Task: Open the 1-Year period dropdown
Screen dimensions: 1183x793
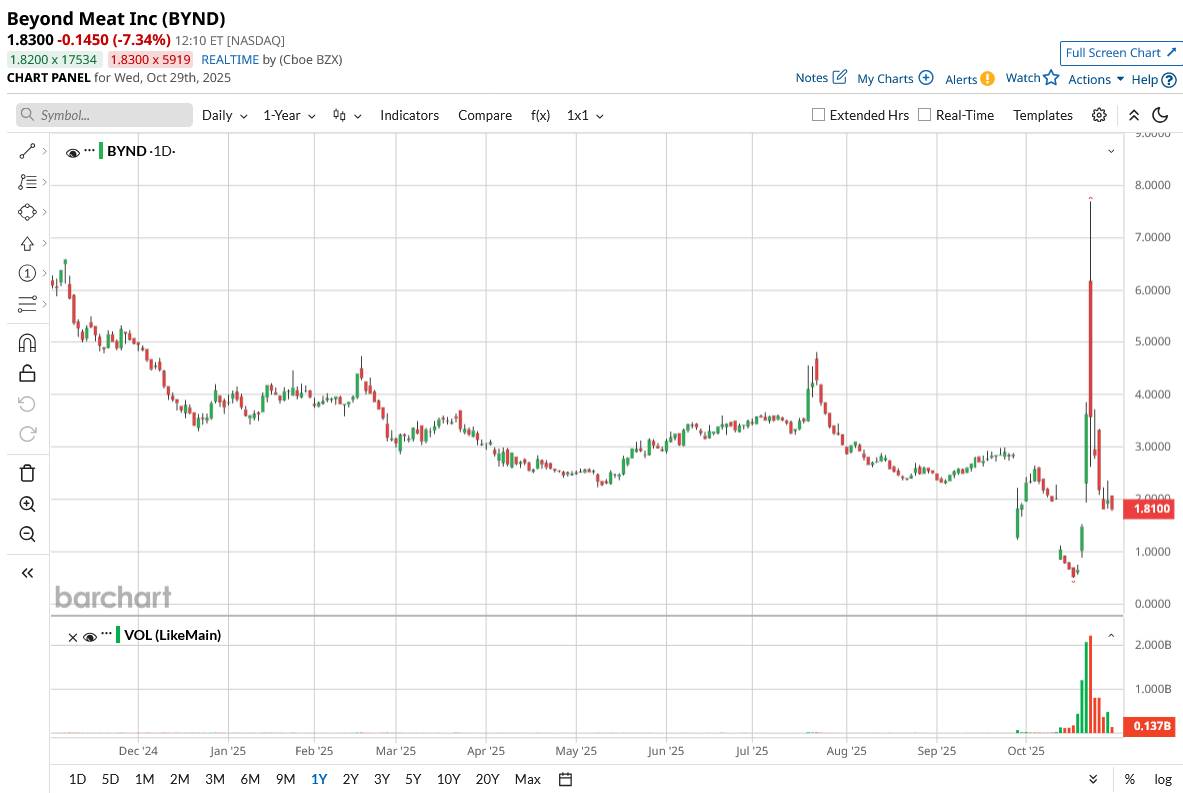Action: click(x=289, y=115)
